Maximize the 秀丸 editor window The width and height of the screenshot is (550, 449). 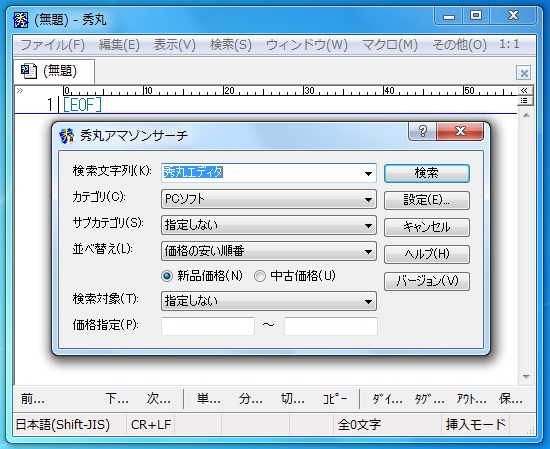point(476,16)
